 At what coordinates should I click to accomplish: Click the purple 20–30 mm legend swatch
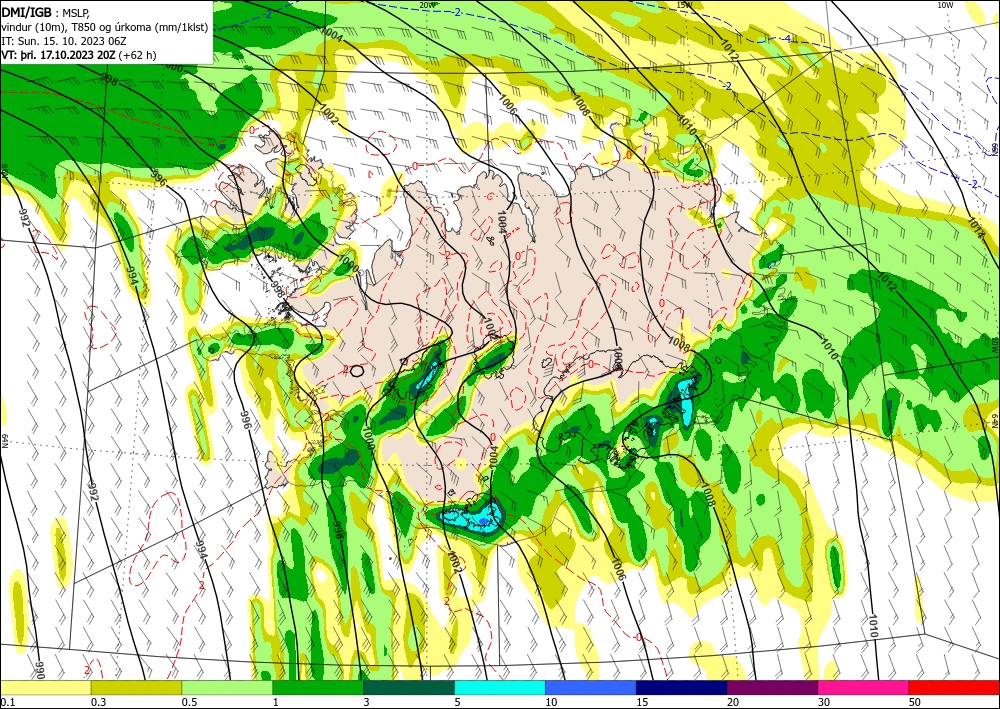[x=772, y=687]
